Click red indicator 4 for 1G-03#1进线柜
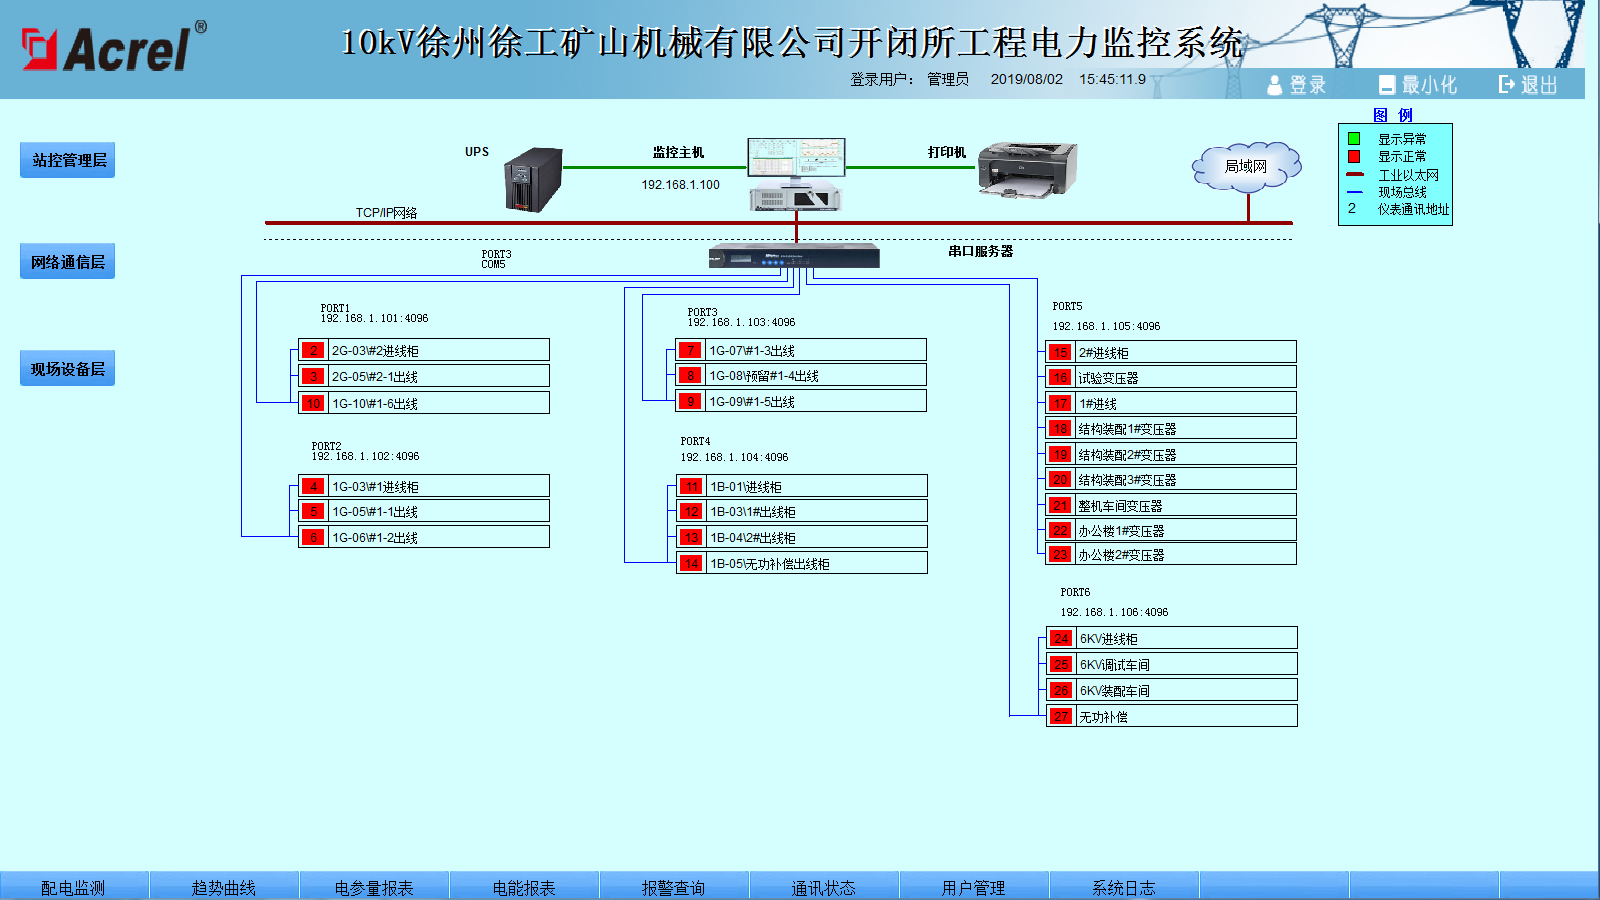Screen dimensions: 1600x900 pos(313,486)
